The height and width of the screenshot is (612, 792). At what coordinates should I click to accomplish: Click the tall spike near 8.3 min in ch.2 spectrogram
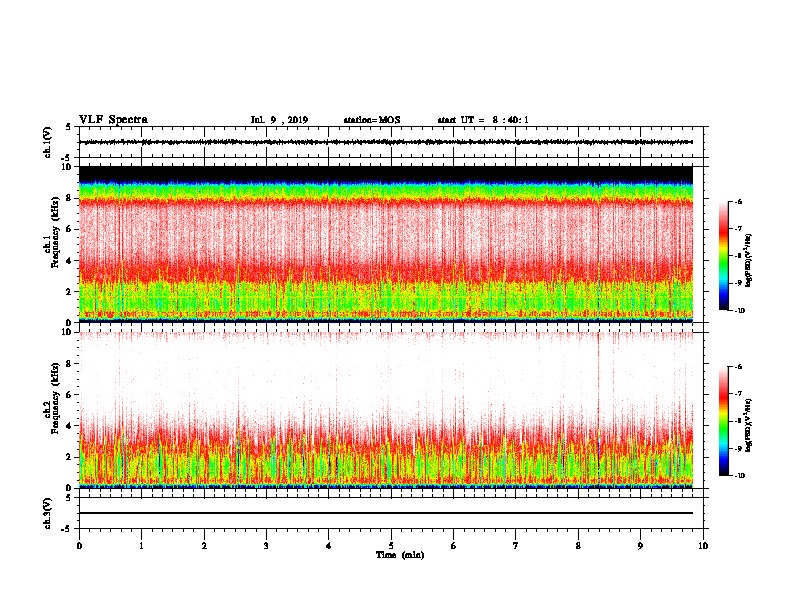598,409
